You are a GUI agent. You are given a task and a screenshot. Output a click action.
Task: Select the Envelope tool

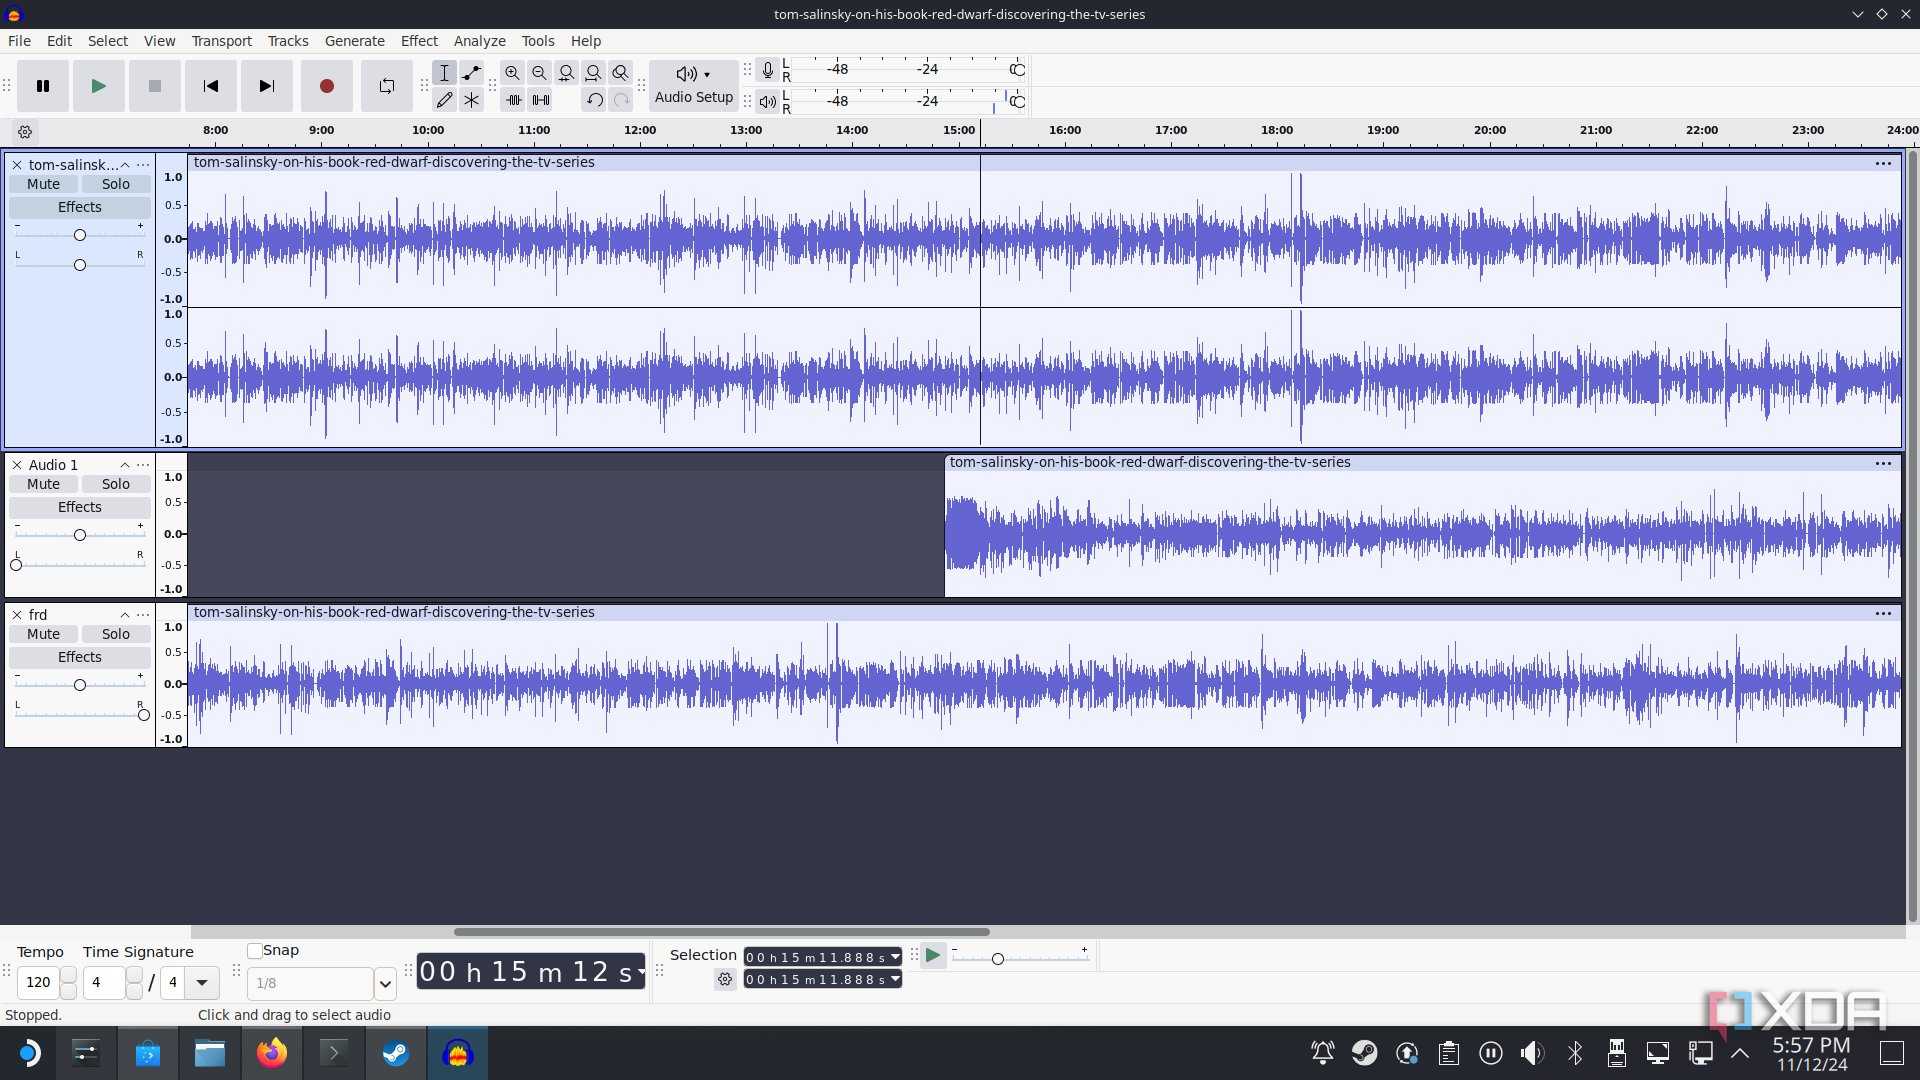click(471, 73)
